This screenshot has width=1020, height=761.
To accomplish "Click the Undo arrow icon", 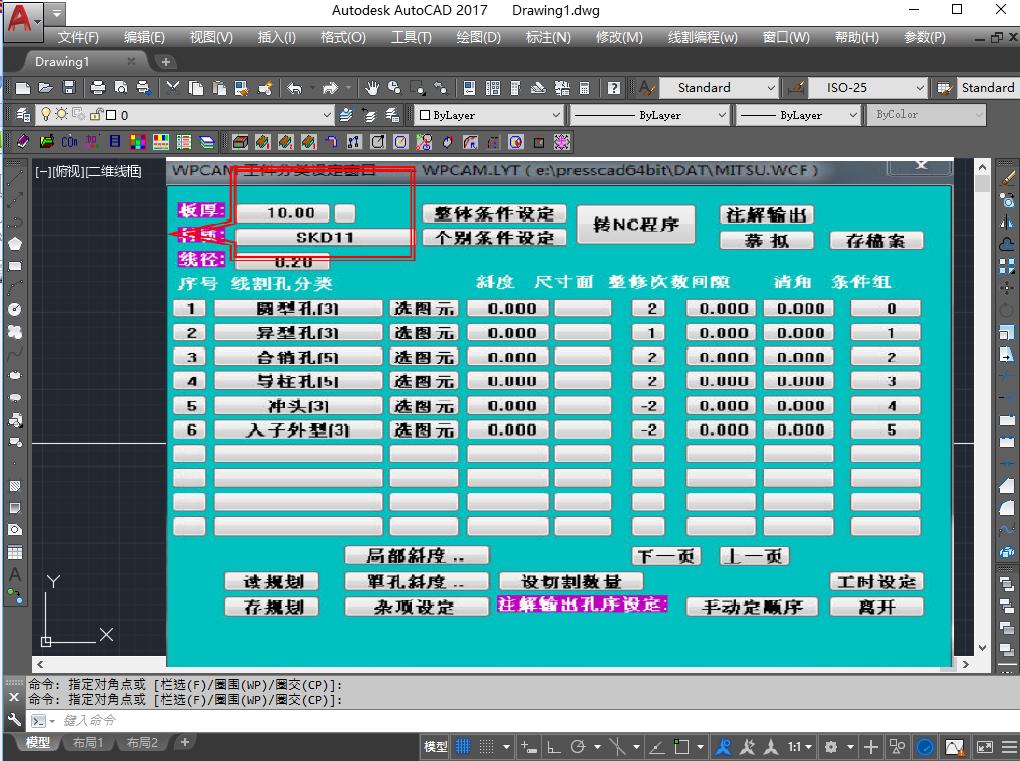I will (x=295, y=88).
